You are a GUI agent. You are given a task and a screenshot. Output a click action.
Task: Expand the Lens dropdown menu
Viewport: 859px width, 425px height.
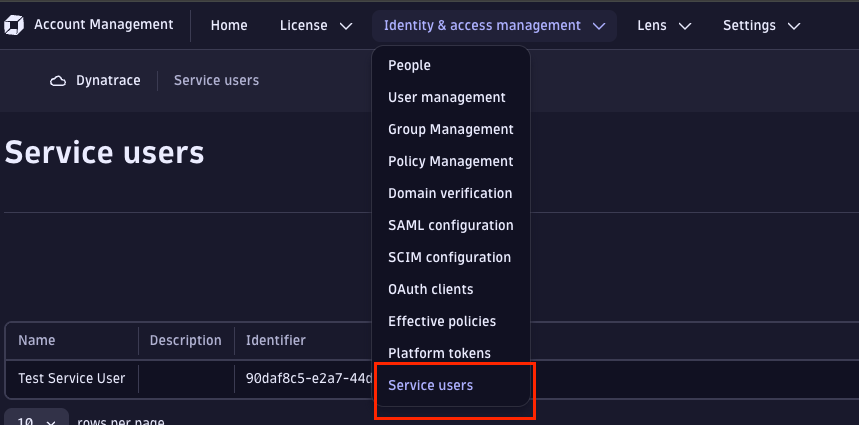point(664,25)
